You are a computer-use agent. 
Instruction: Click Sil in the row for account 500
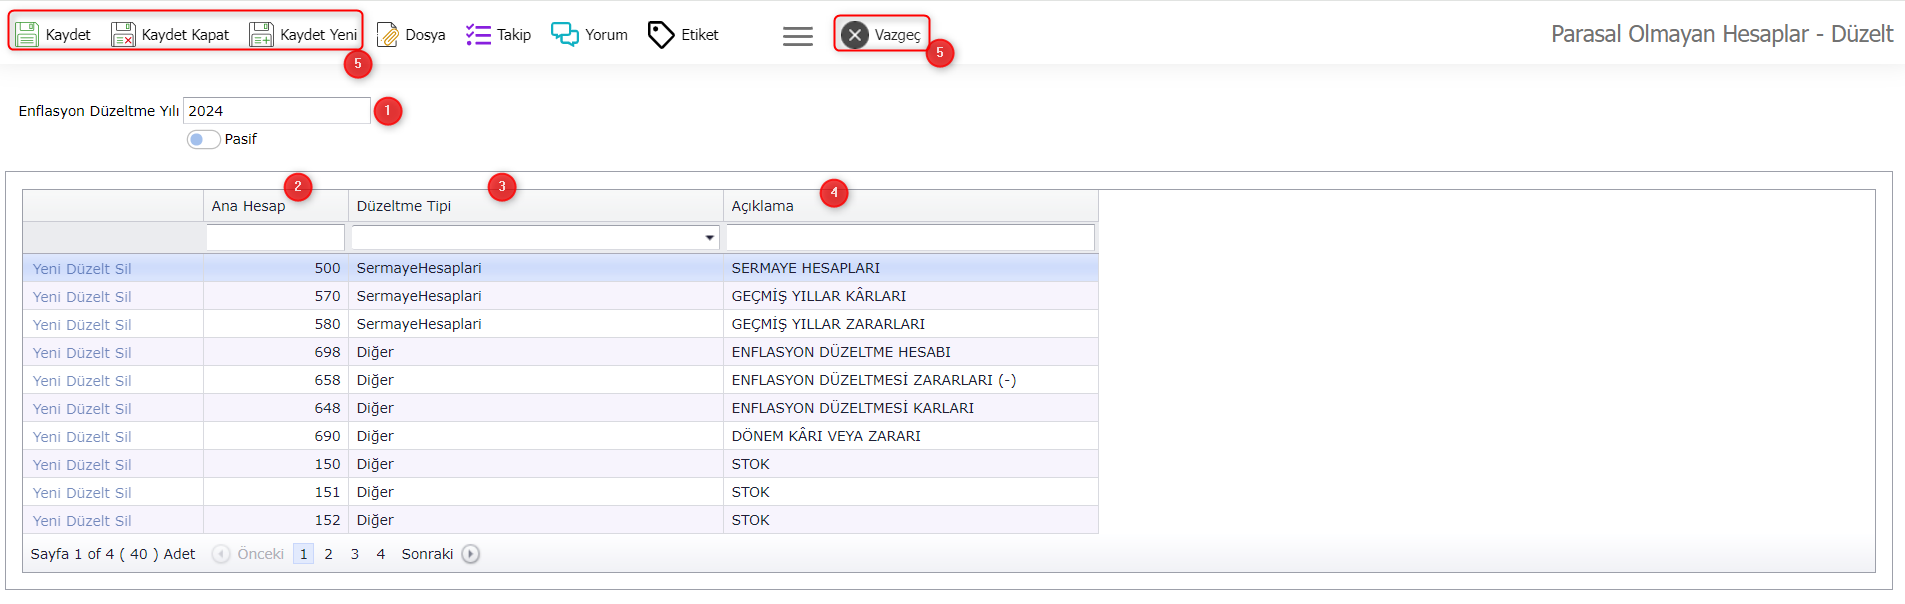(x=123, y=269)
